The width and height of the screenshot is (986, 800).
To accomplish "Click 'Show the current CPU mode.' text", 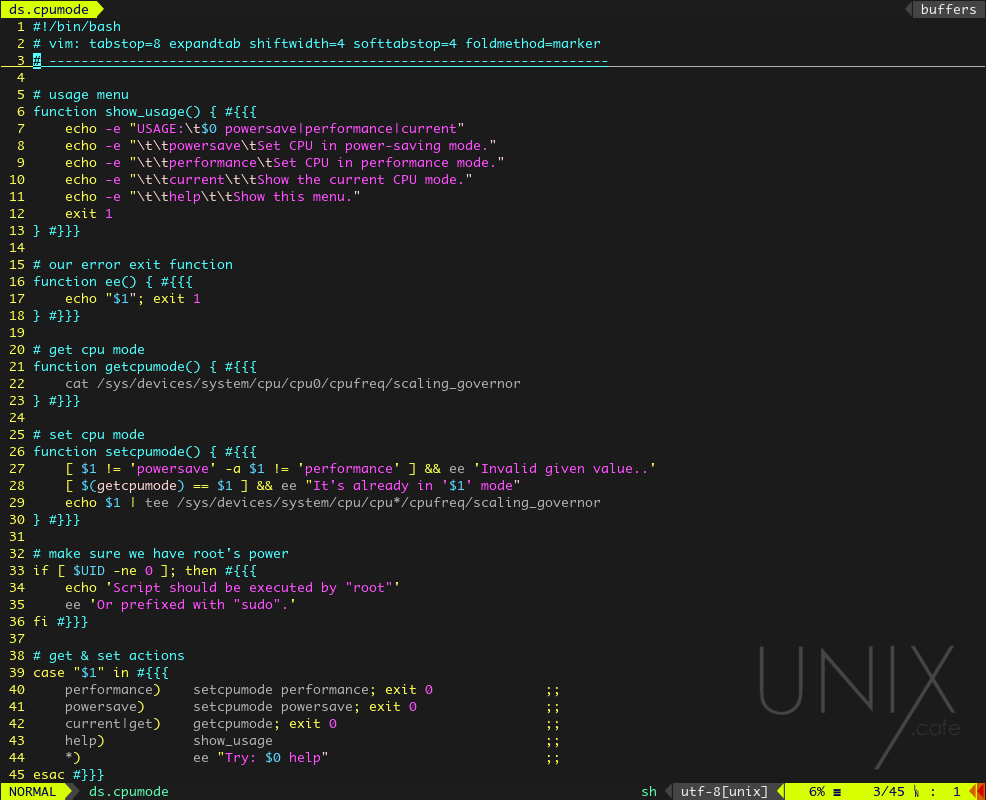I will pos(361,179).
